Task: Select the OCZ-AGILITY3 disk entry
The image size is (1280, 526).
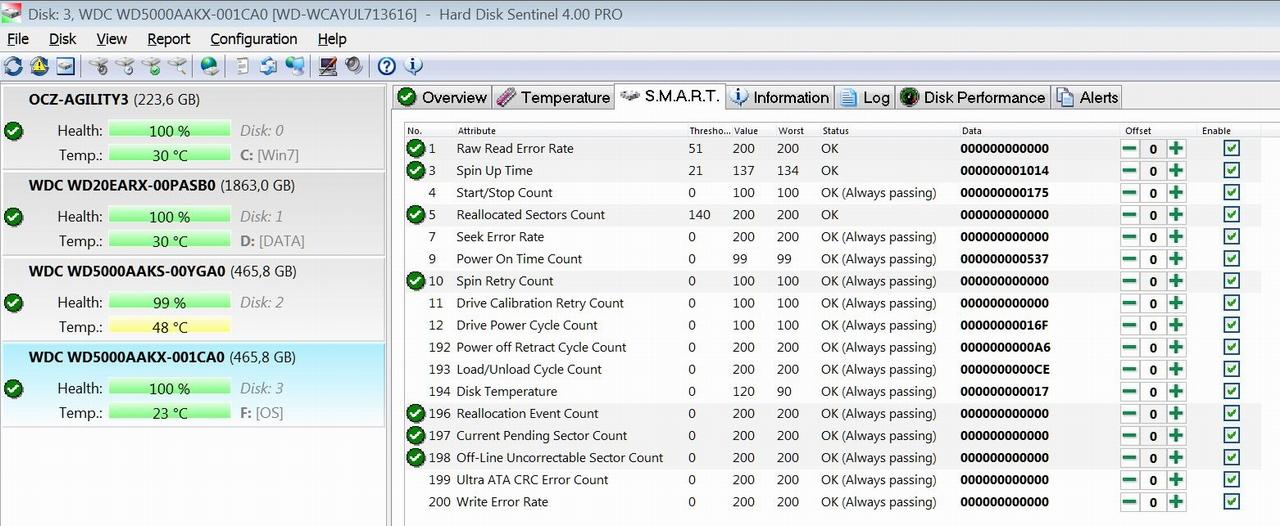Action: coord(193,127)
